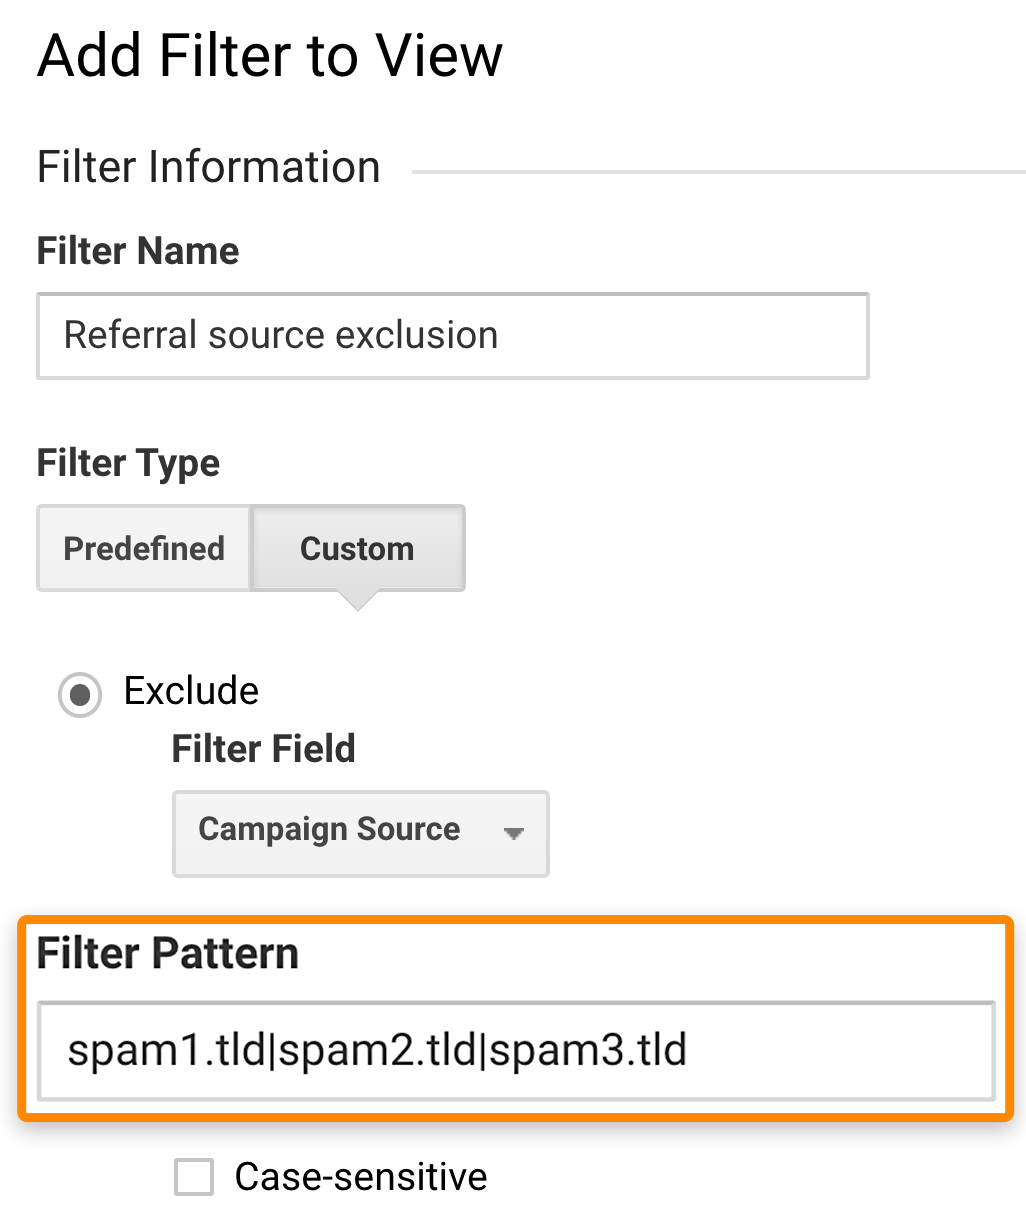This screenshot has width=1026, height=1218.
Task: Enable the Case-sensitive checkbox
Action: [x=193, y=1178]
